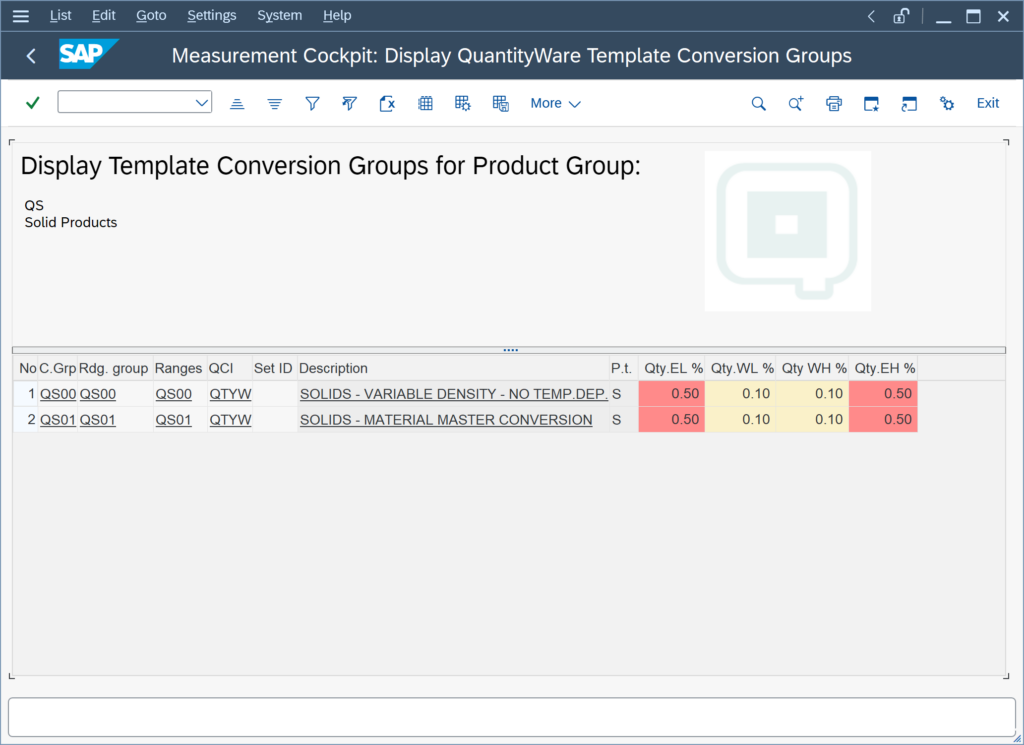Select the Set ID column header
Image resolution: width=1024 pixels, height=745 pixels.
tap(274, 368)
